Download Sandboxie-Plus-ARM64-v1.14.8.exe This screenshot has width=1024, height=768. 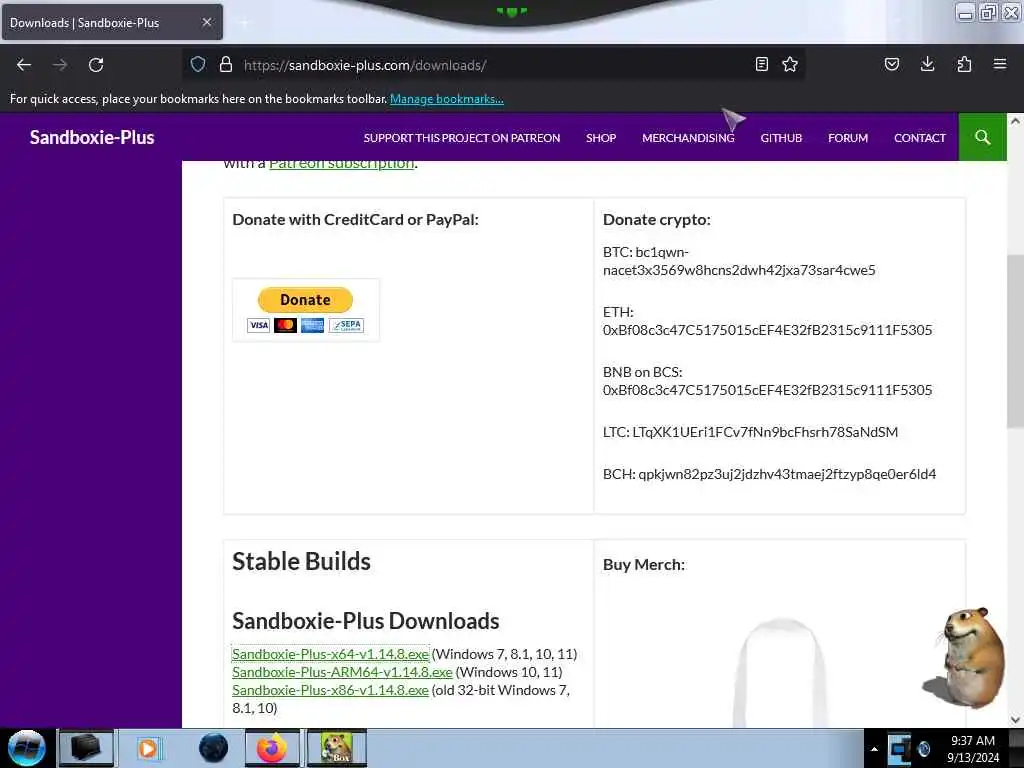pyautogui.click(x=342, y=672)
